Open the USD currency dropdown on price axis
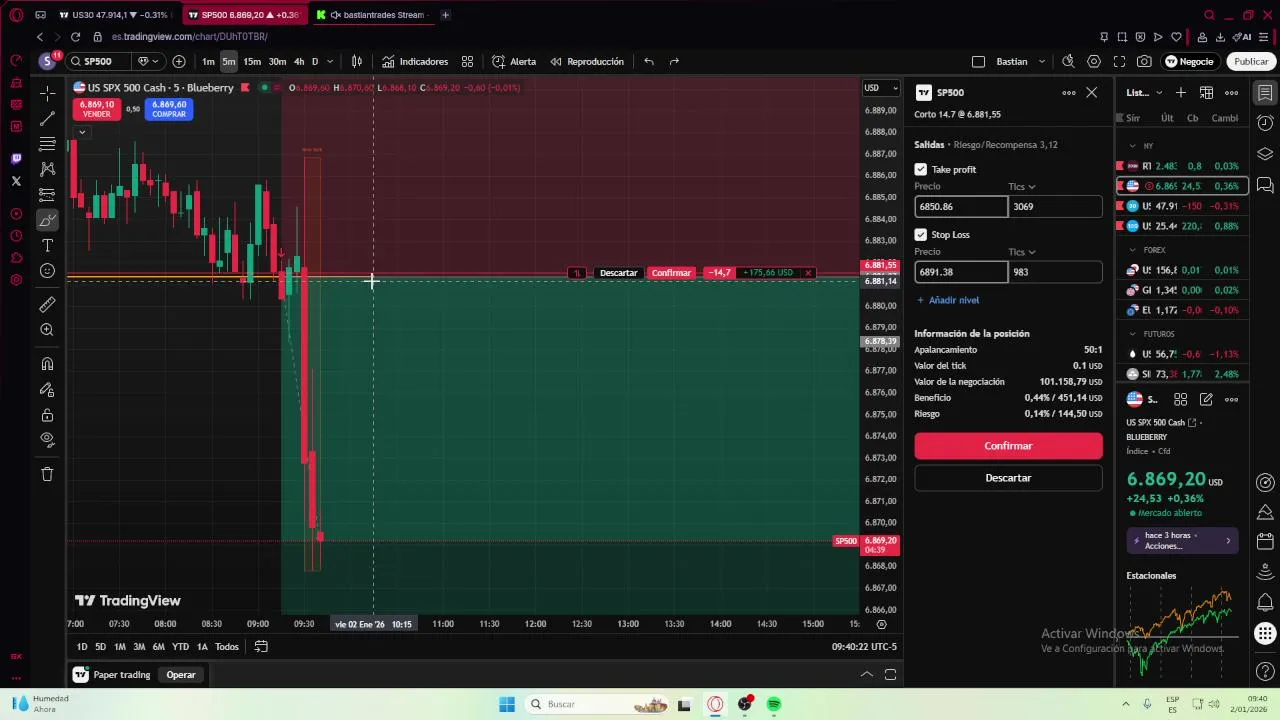Screen dimensions: 1280x720 pyautogui.click(x=880, y=88)
